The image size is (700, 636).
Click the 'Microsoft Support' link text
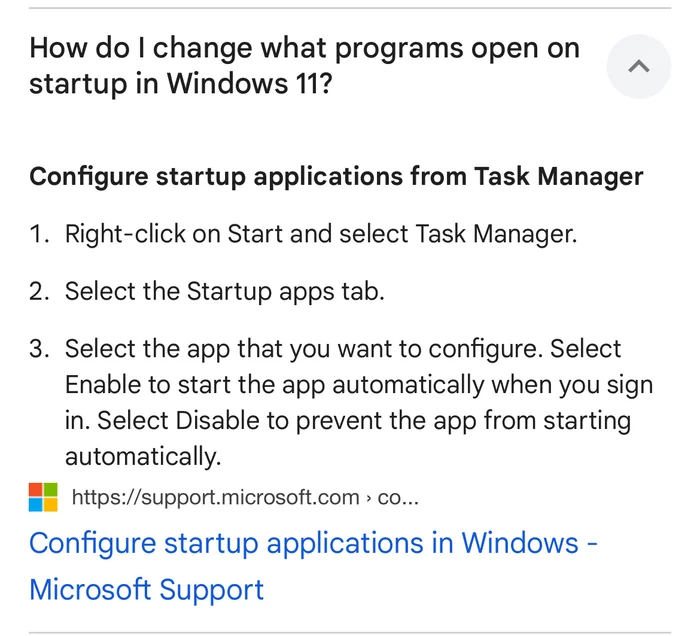click(x=147, y=589)
